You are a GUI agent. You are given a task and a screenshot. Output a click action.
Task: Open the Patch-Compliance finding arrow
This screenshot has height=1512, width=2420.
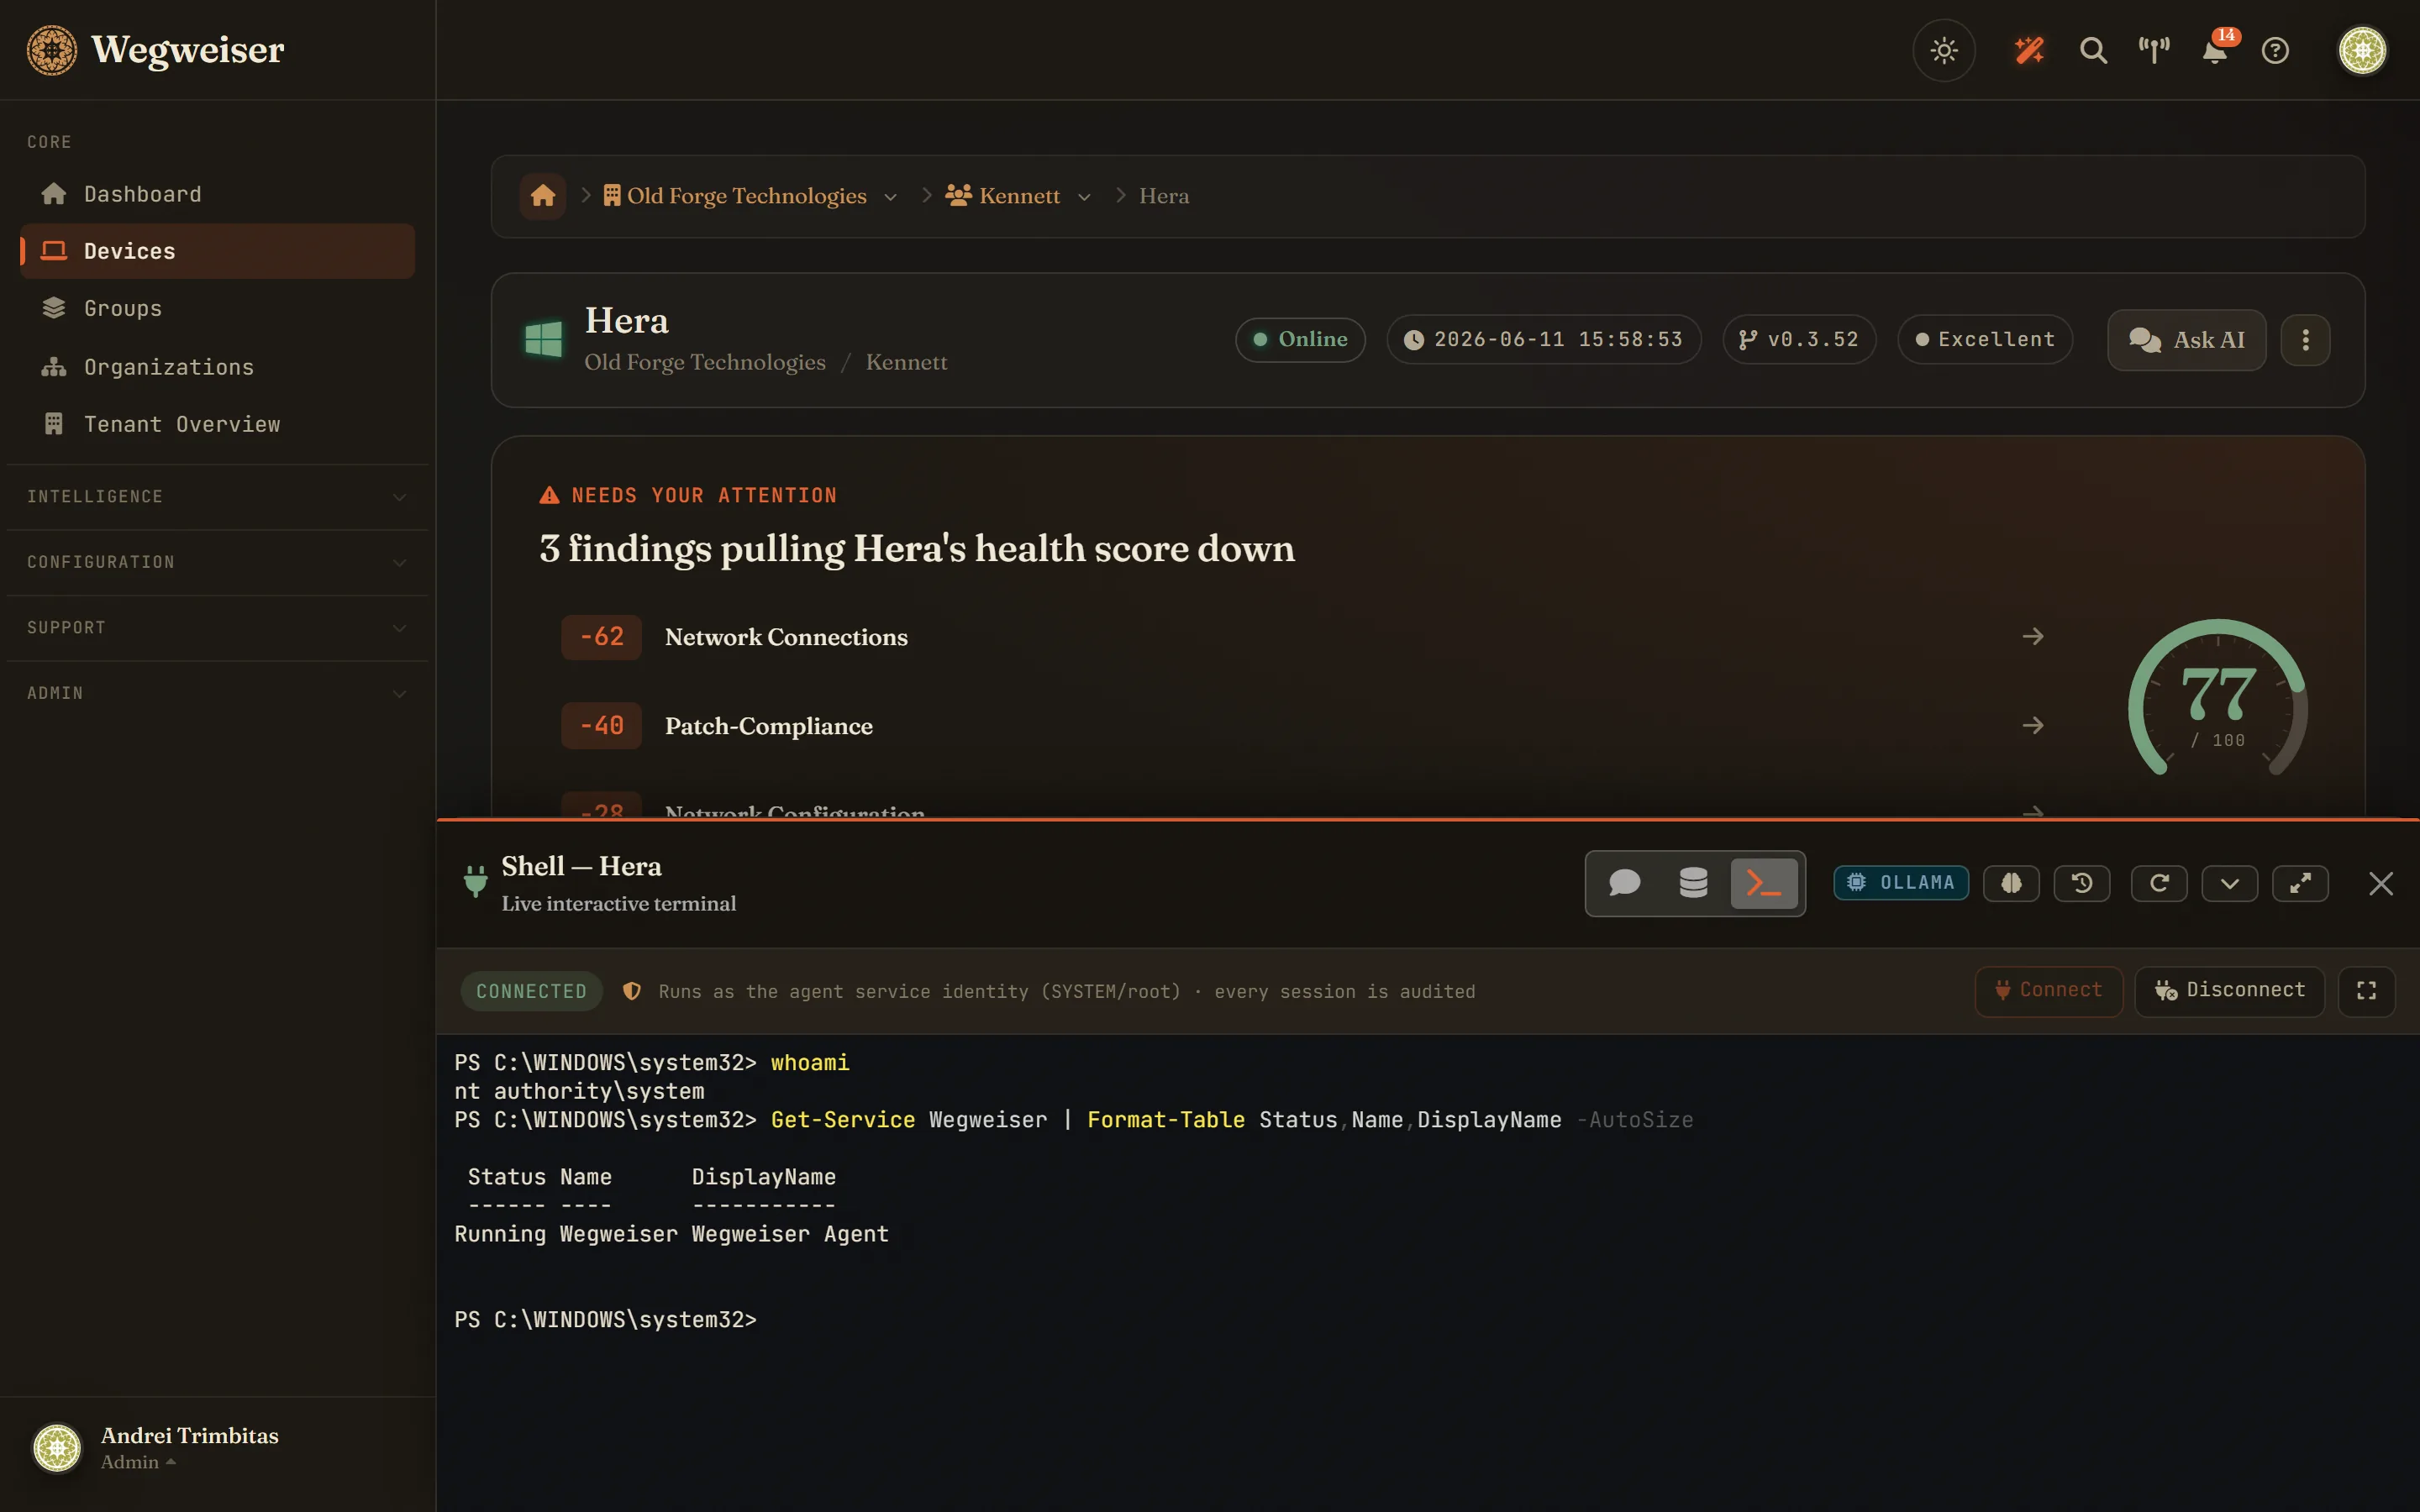pyautogui.click(x=2032, y=726)
